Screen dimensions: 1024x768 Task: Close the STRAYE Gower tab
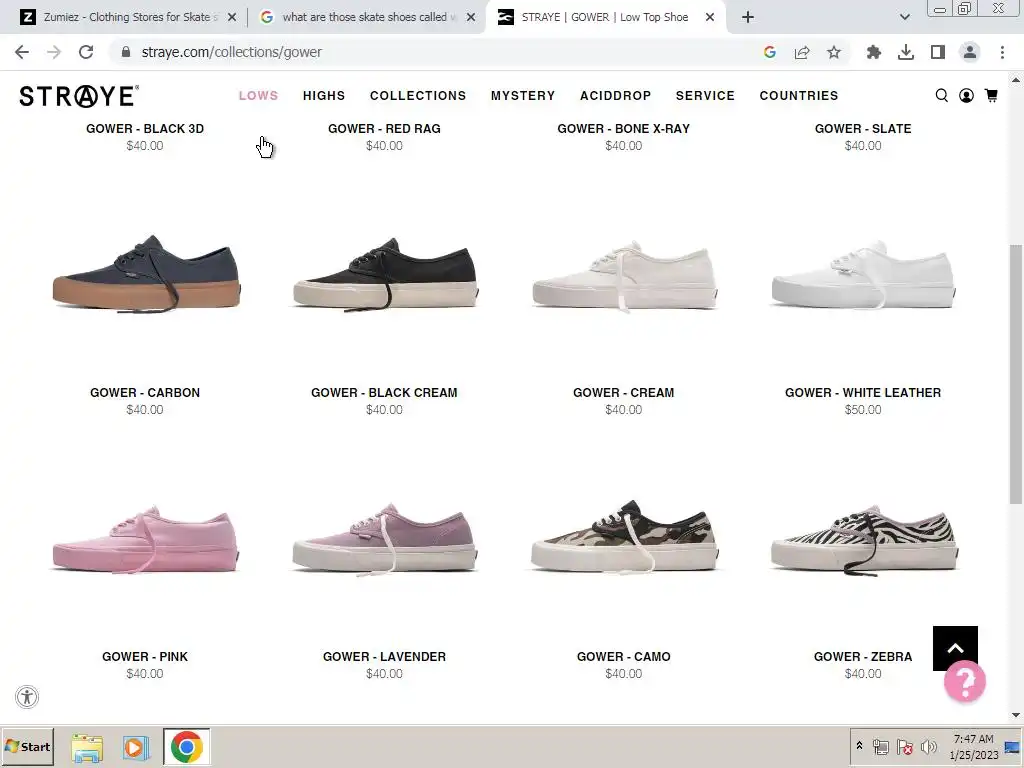(710, 18)
